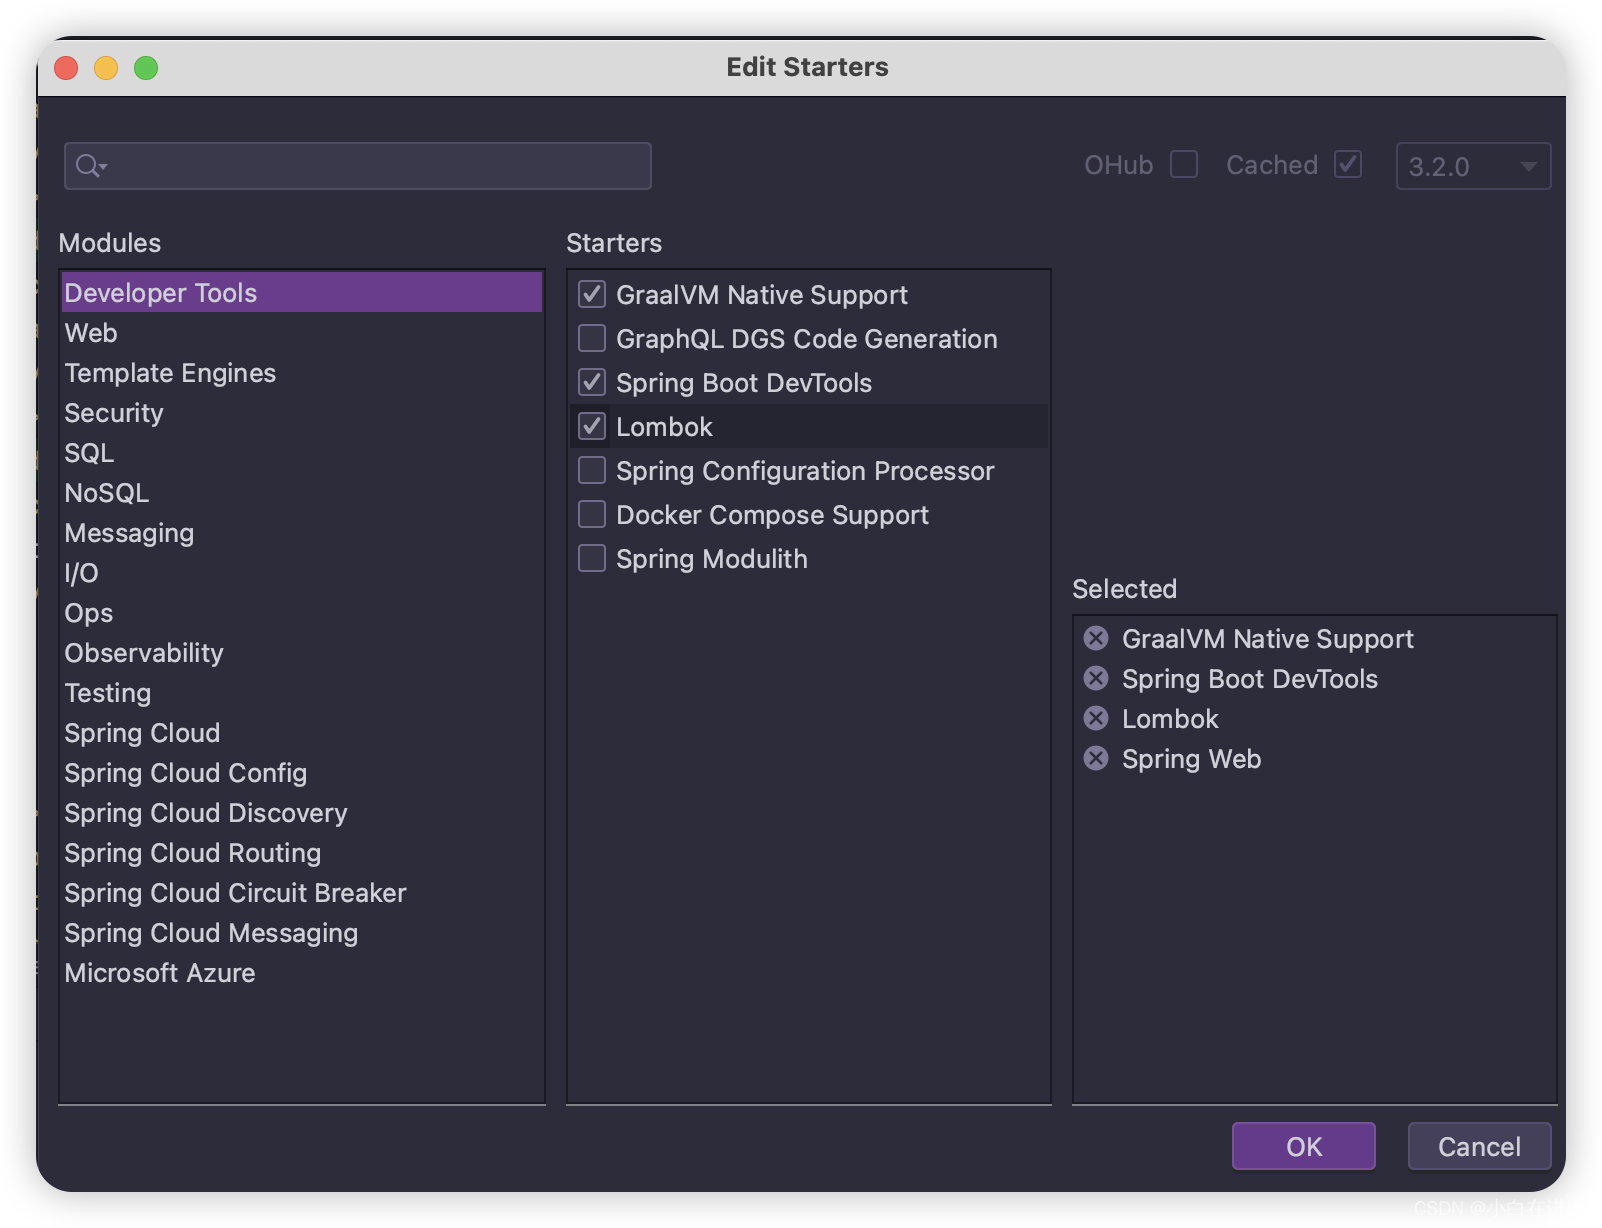The height and width of the screenshot is (1228, 1602).
Task: Toggle the Cached checkbox
Action: [1348, 164]
